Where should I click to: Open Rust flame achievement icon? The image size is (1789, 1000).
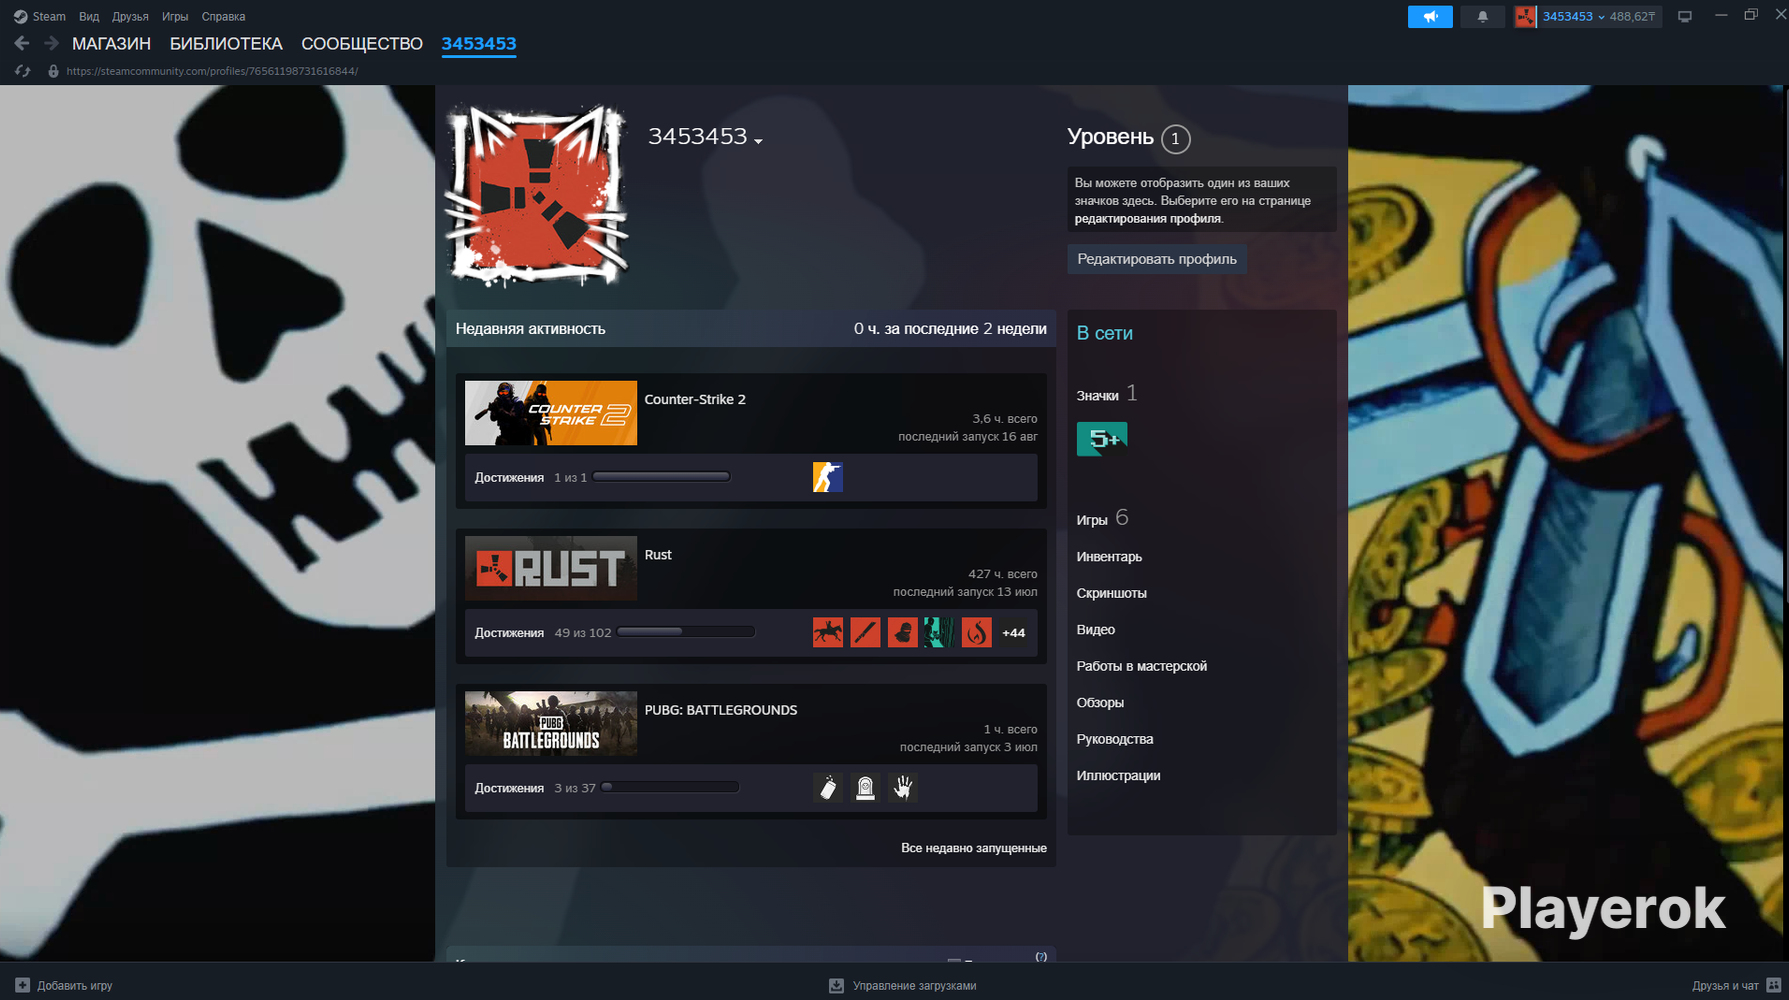click(976, 632)
